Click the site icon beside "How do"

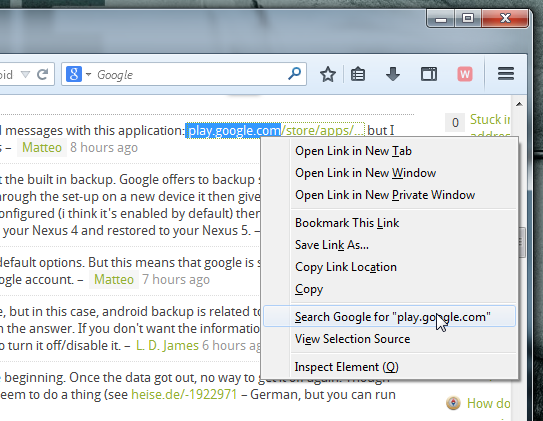tap(453, 403)
